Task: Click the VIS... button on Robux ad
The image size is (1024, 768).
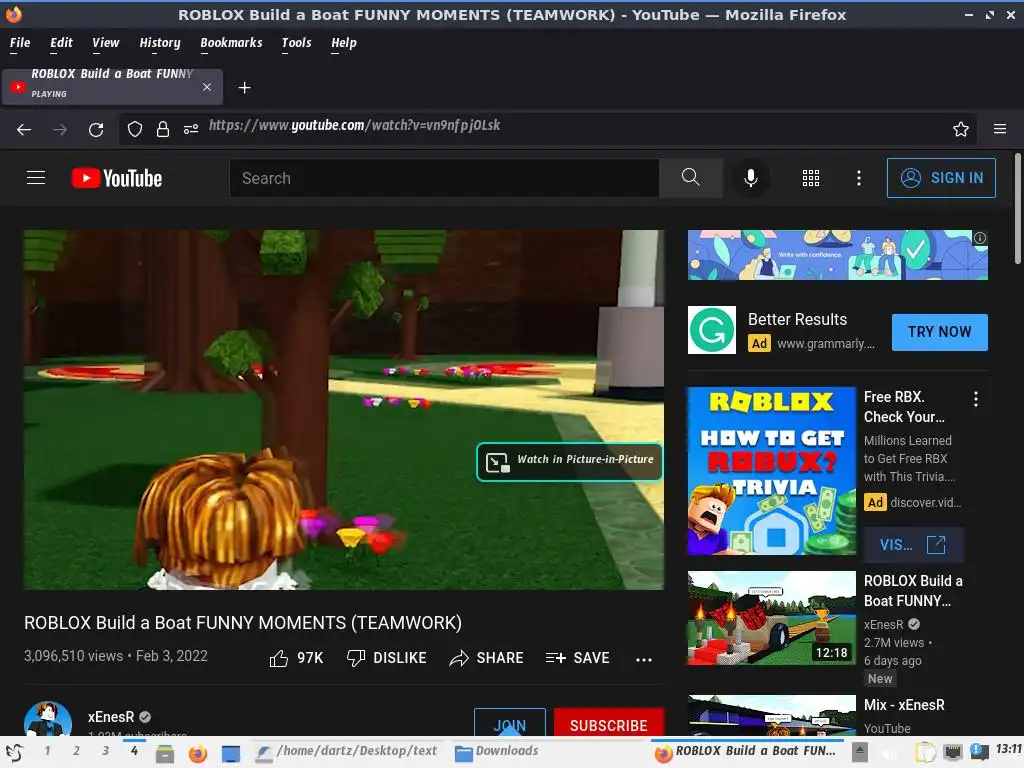Action: click(913, 545)
